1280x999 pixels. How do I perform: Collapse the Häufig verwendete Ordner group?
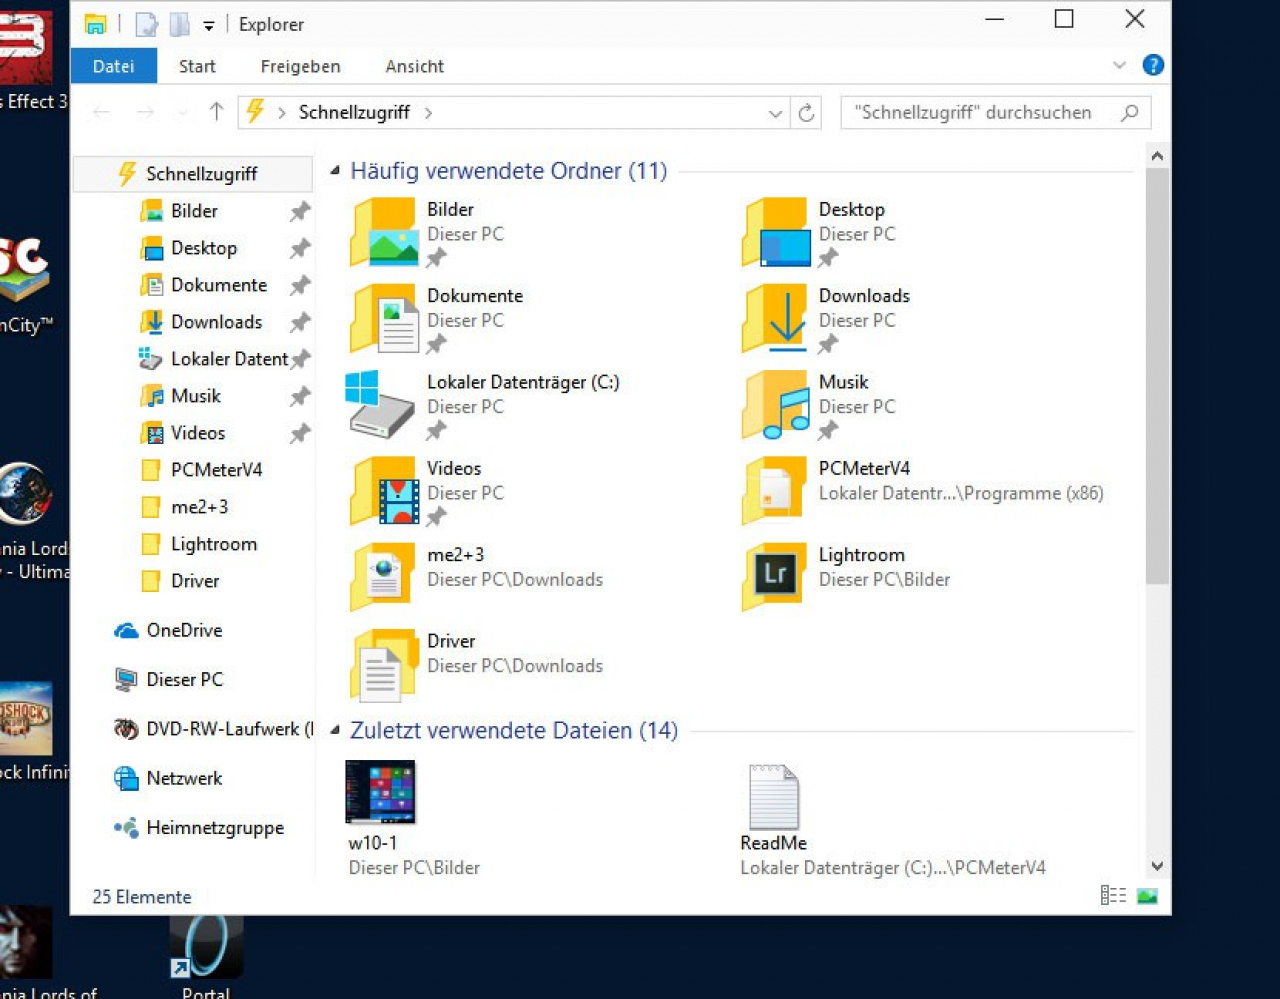click(335, 171)
